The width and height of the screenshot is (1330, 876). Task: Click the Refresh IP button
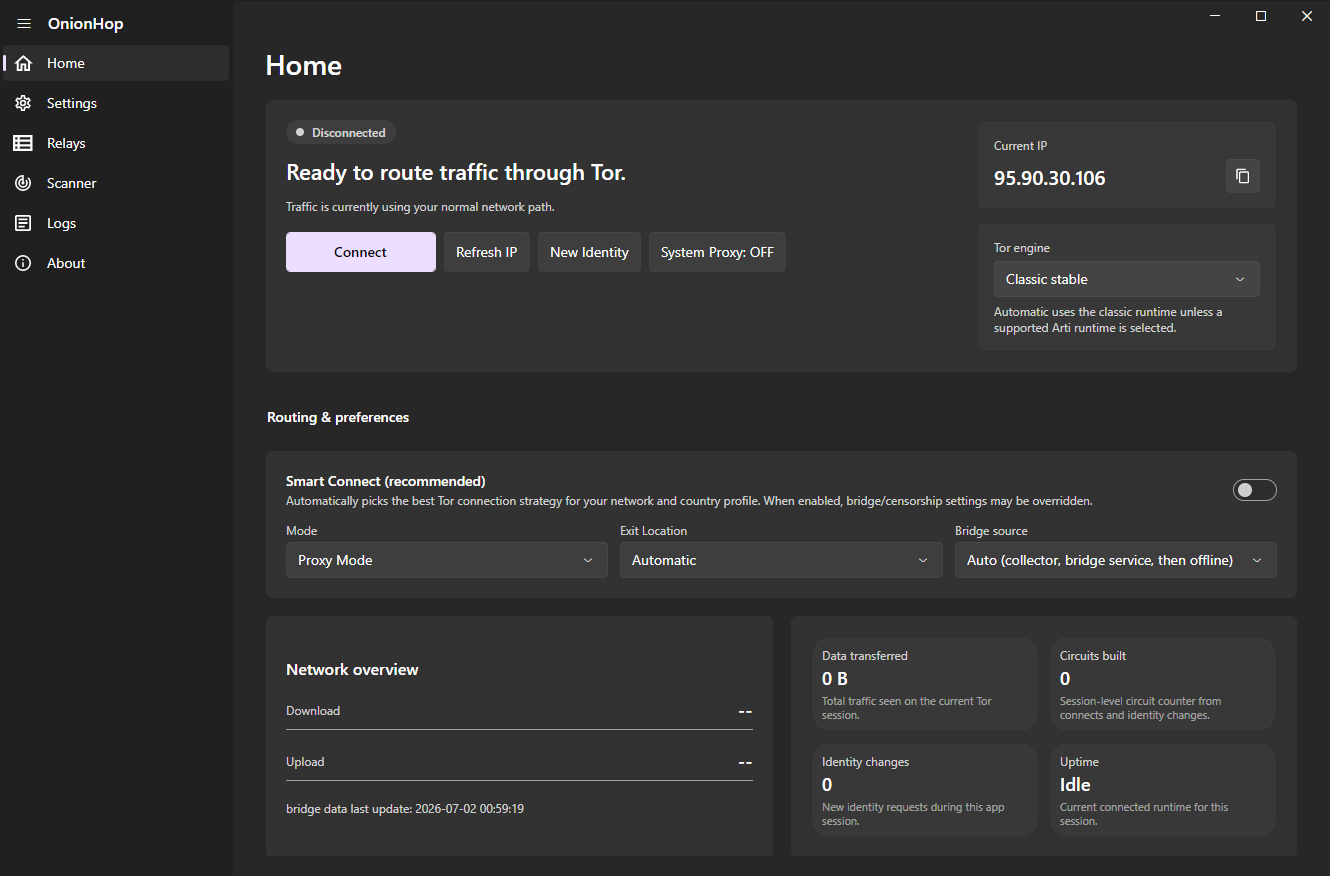[487, 252]
